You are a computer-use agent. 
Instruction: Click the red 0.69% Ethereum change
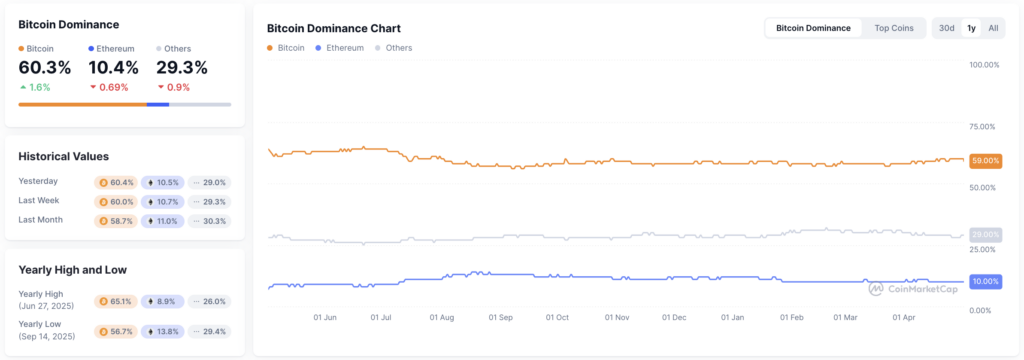click(109, 87)
